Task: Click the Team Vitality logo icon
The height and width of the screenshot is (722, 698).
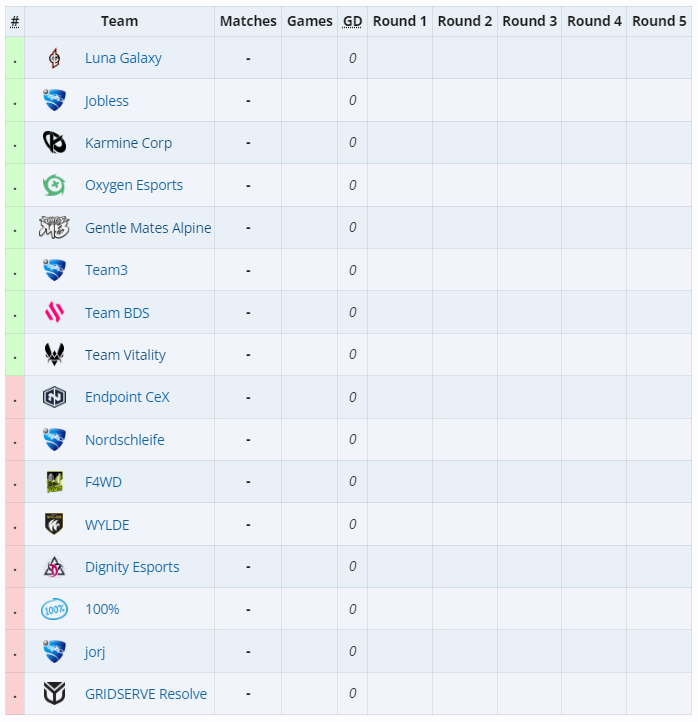Action: [x=54, y=355]
